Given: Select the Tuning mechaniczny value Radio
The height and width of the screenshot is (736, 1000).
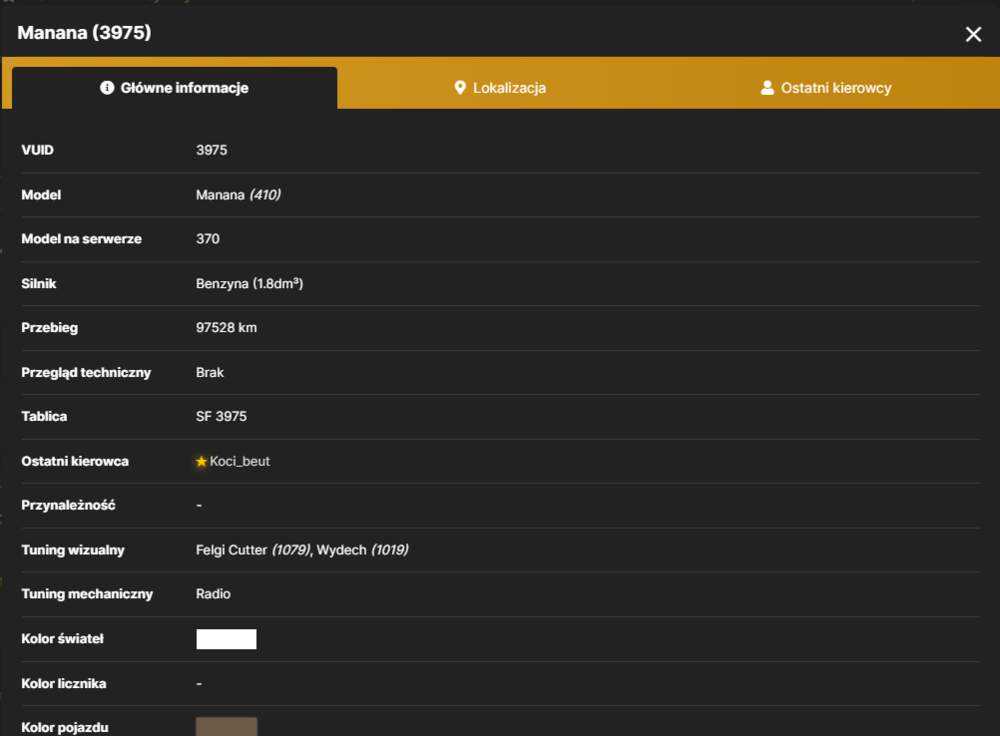Looking at the screenshot, I should point(213,594).
